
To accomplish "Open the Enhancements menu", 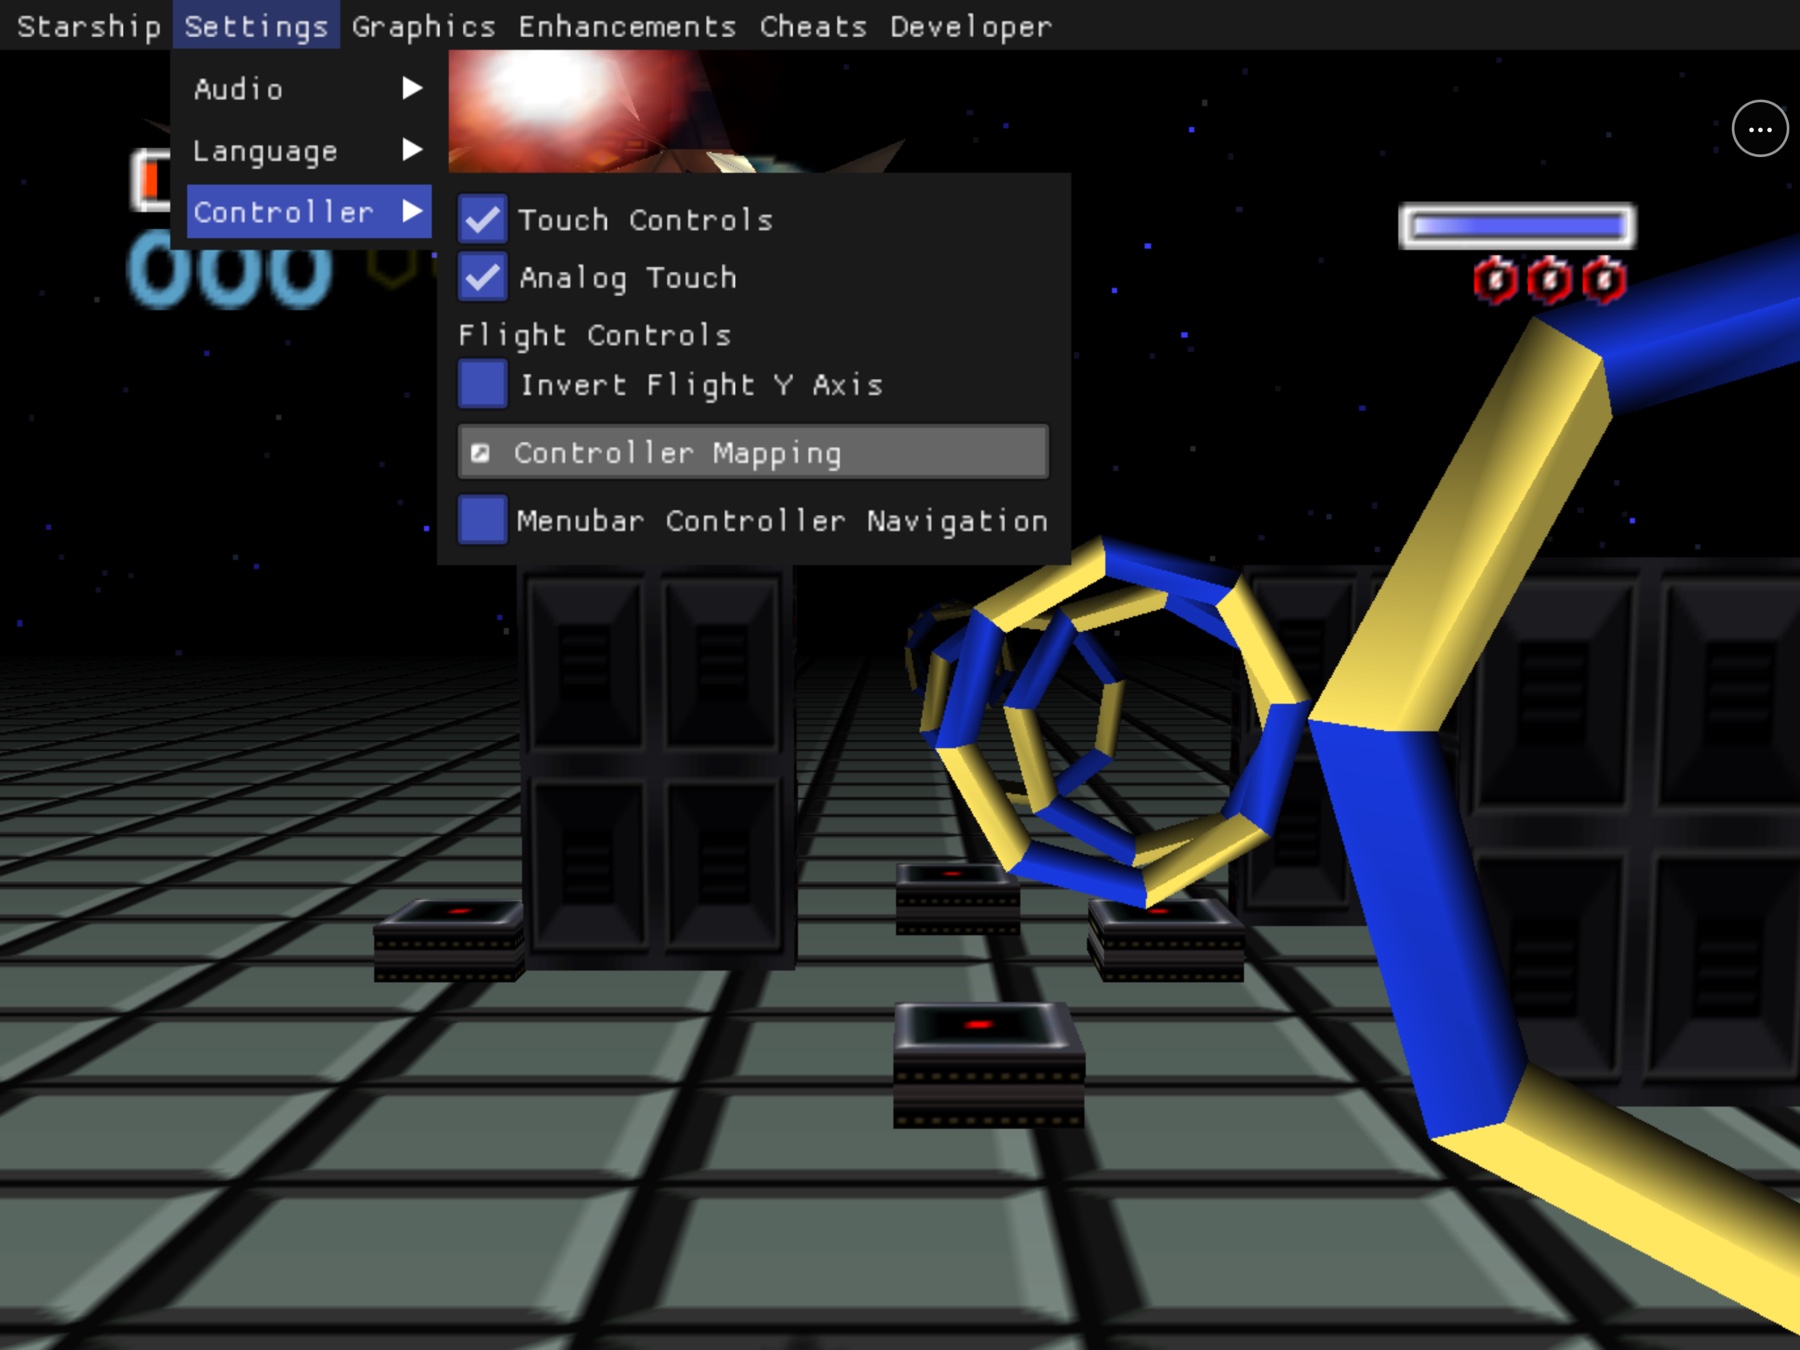I will point(627,26).
